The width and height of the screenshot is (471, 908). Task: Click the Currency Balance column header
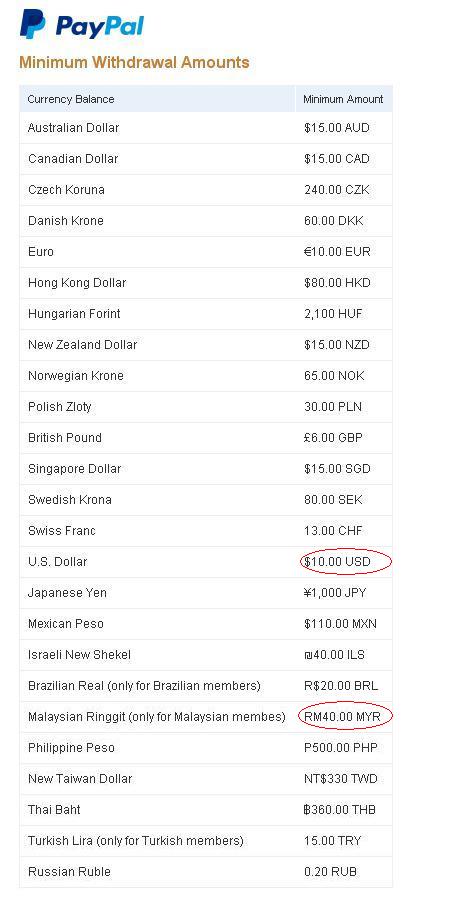(x=71, y=99)
